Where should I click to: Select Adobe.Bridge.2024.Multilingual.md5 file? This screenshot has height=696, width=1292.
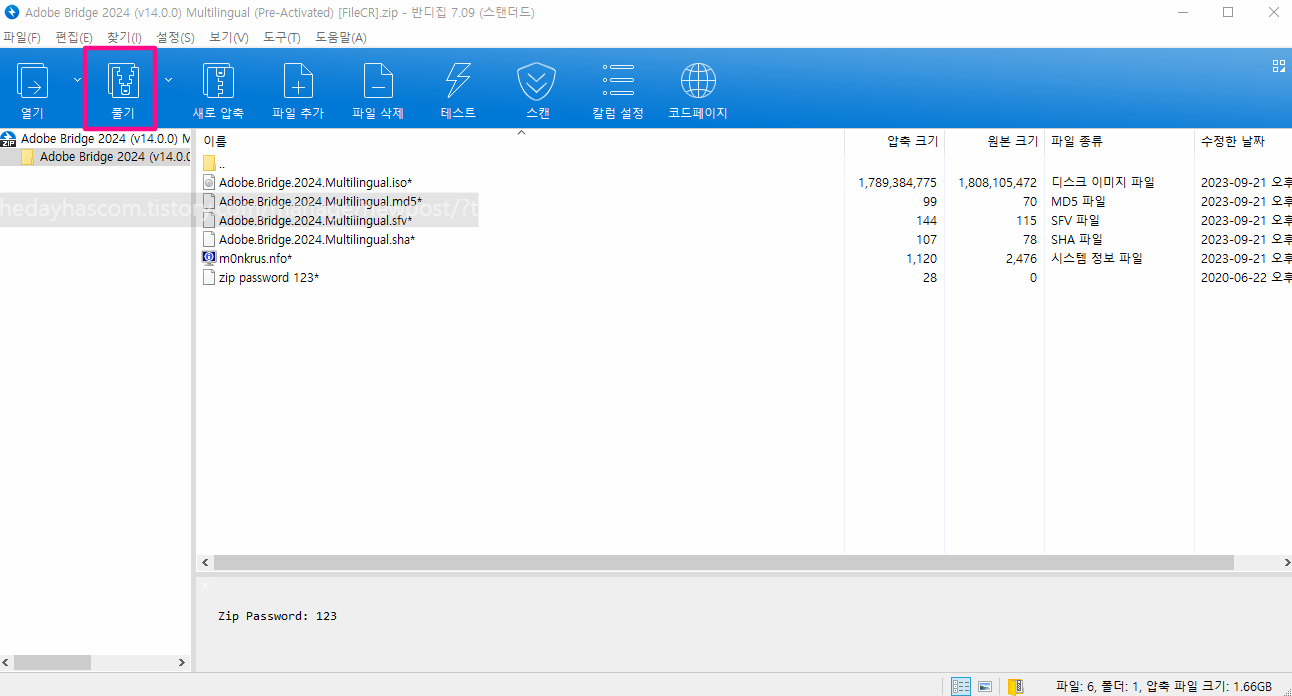pyautogui.click(x=320, y=201)
